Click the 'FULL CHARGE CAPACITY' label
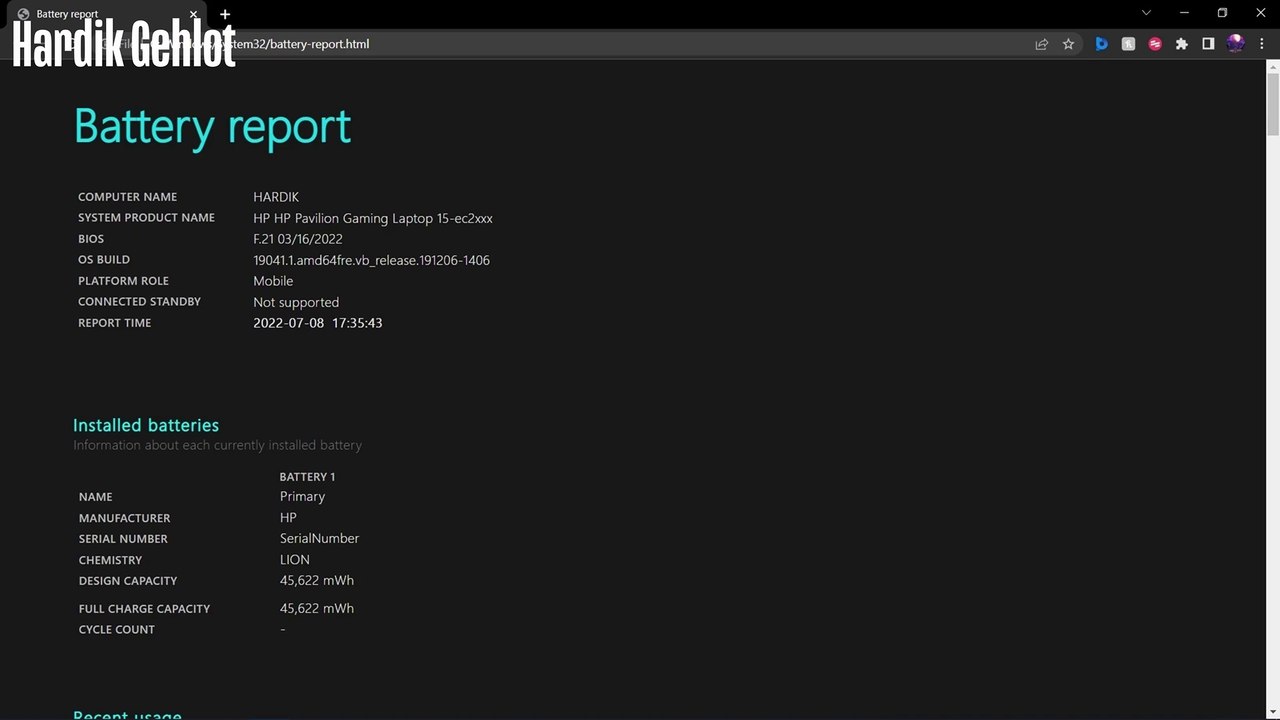The image size is (1280, 720). tap(144, 609)
